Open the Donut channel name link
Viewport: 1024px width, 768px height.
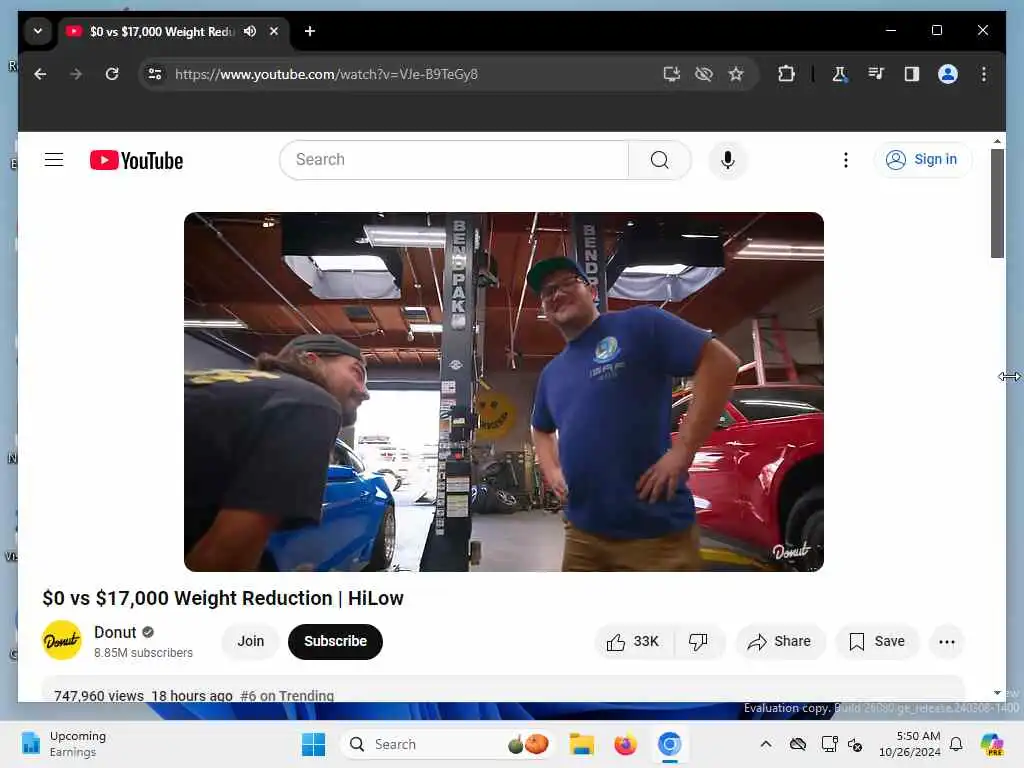(115, 632)
